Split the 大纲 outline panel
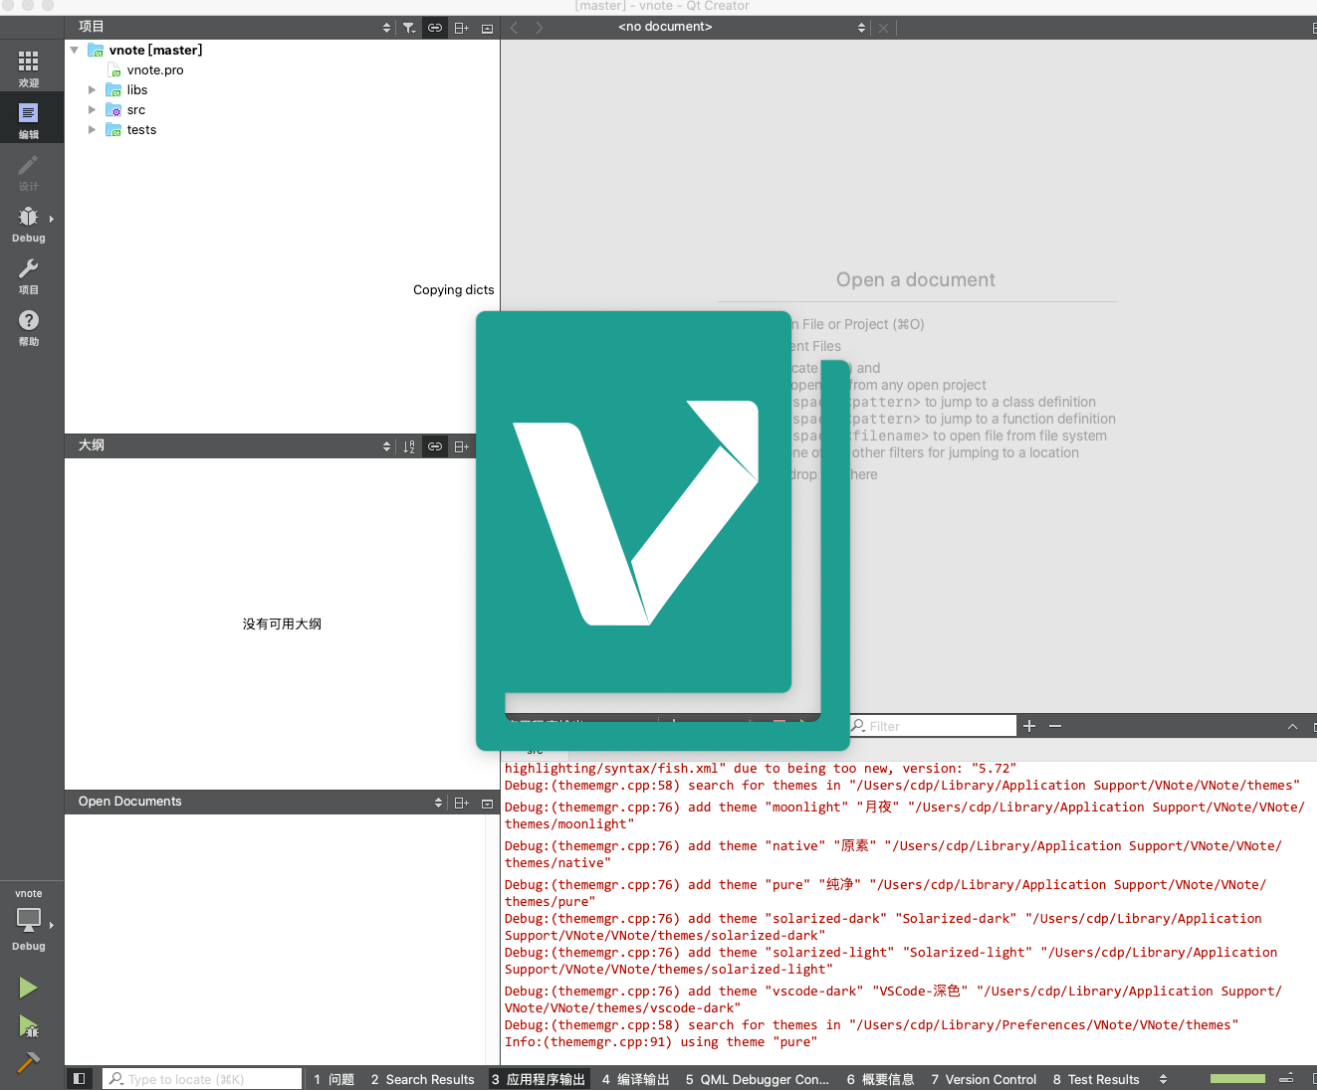This screenshot has height=1090, width=1317. tap(461, 446)
